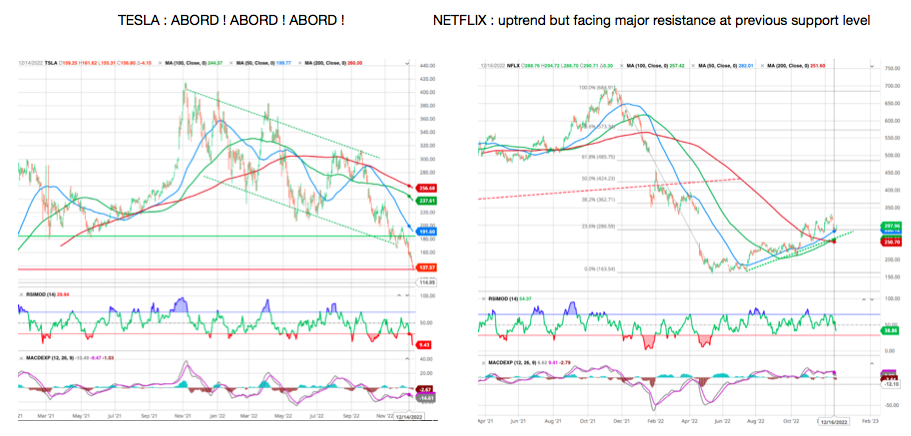This screenshot has height=436, width=911.
Task: Move Tesla RSIMOD panel up with arrow
Action: (399, 295)
